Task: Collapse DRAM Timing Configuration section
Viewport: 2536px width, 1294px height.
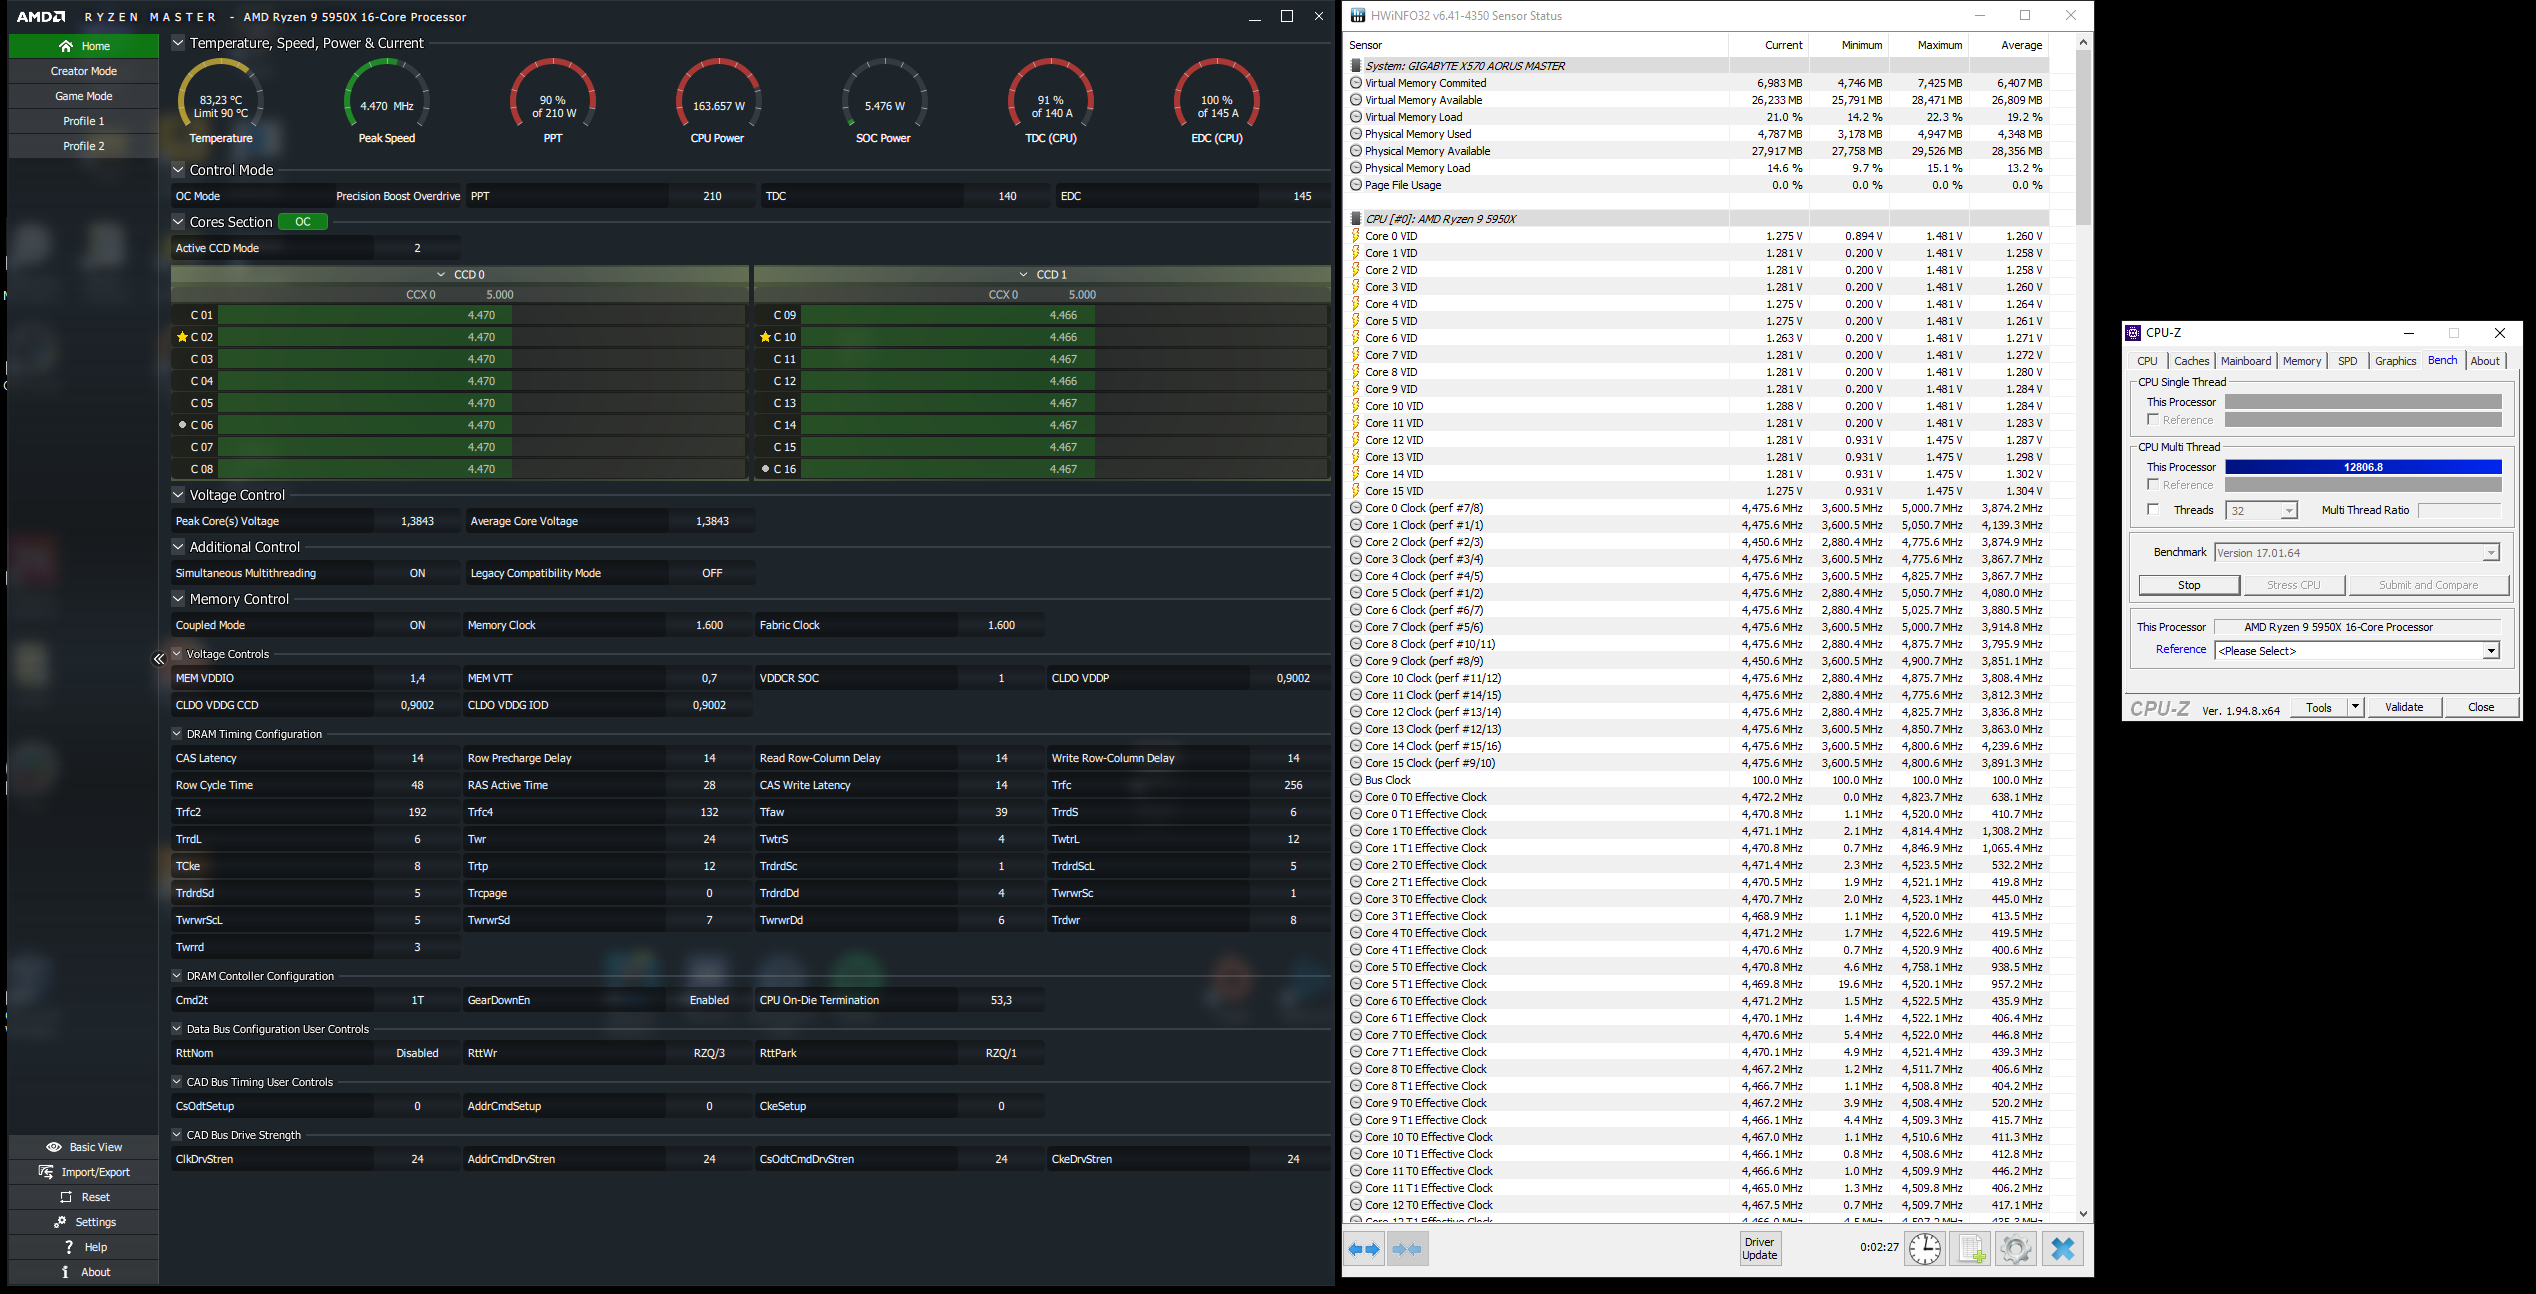Action: 177,734
